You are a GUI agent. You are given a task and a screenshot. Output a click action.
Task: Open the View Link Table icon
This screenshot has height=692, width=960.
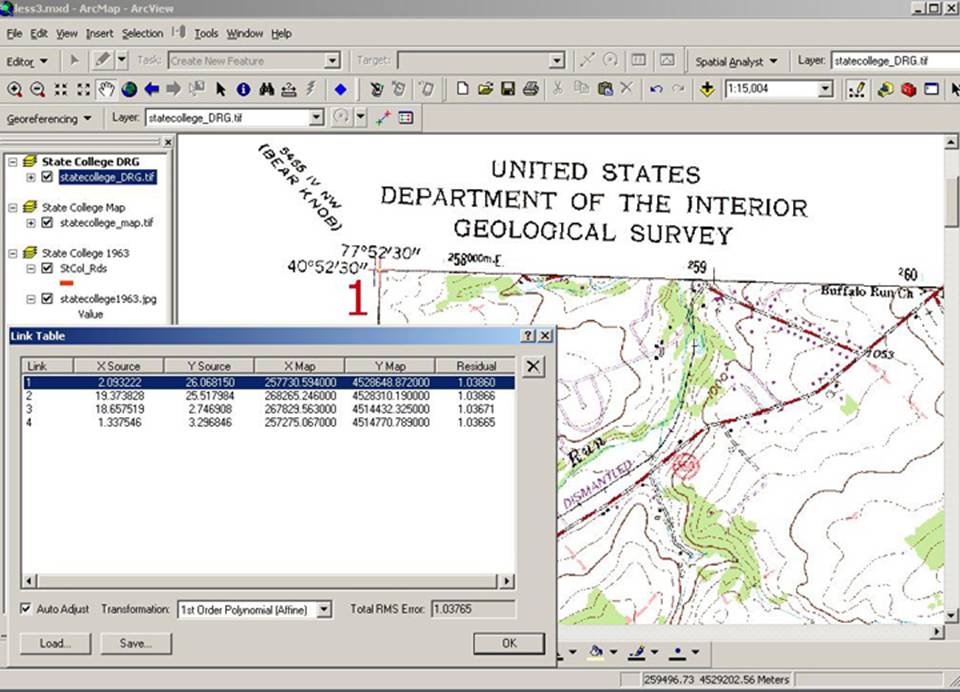[x=405, y=118]
